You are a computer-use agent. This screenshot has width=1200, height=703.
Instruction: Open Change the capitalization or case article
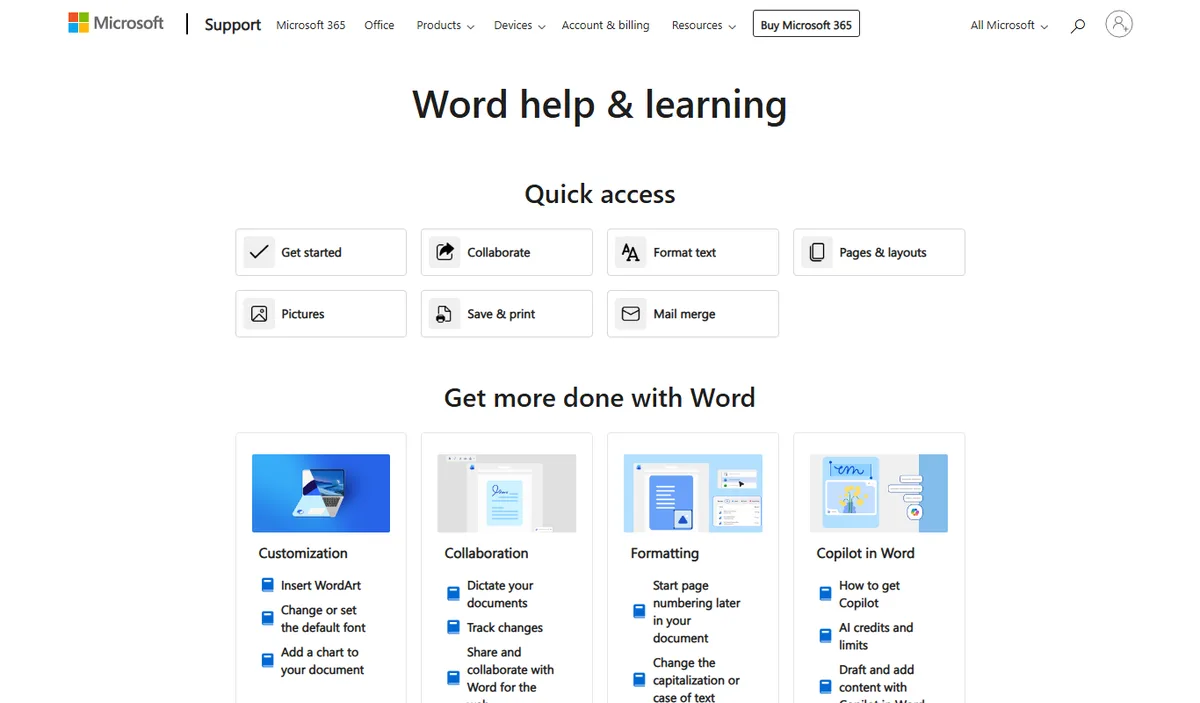[x=696, y=679]
